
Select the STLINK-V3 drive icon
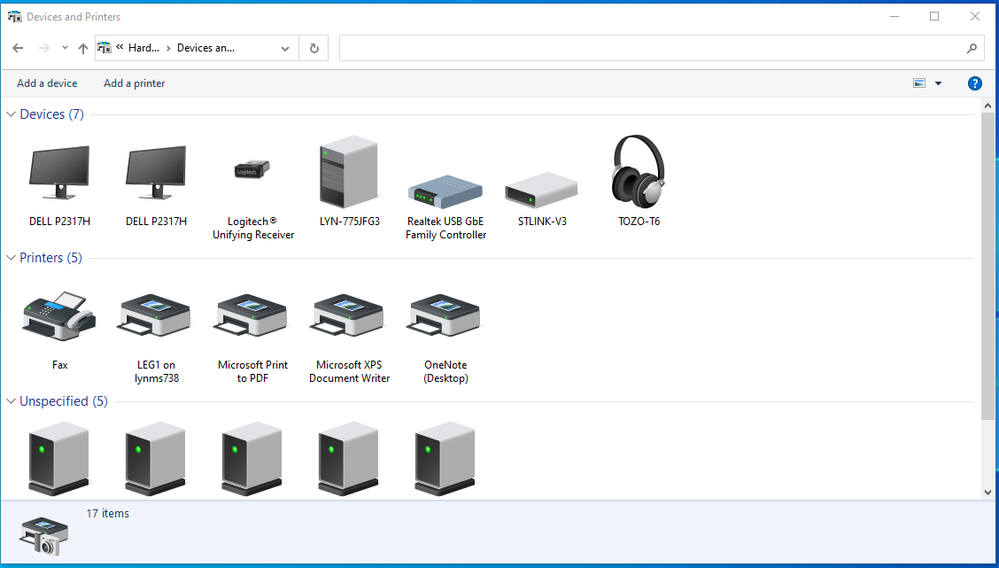pos(542,190)
